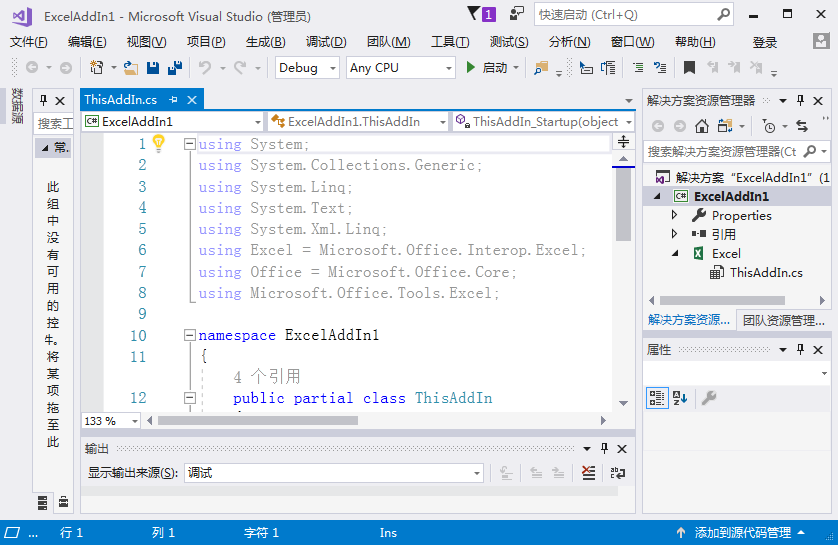Click the Open File toolbar icon

click(130, 67)
